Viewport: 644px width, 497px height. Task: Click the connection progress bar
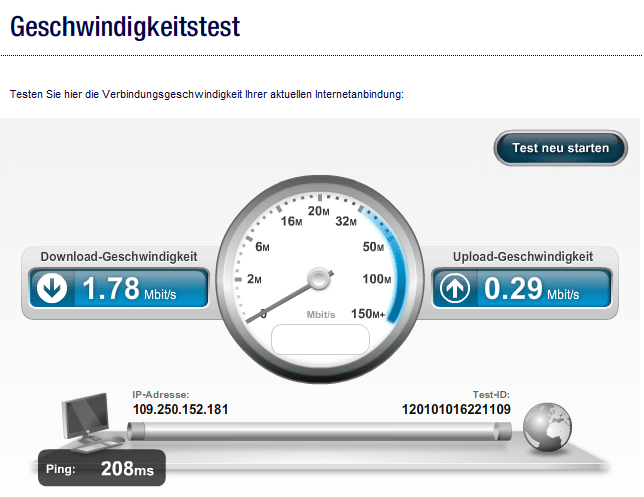click(x=319, y=431)
